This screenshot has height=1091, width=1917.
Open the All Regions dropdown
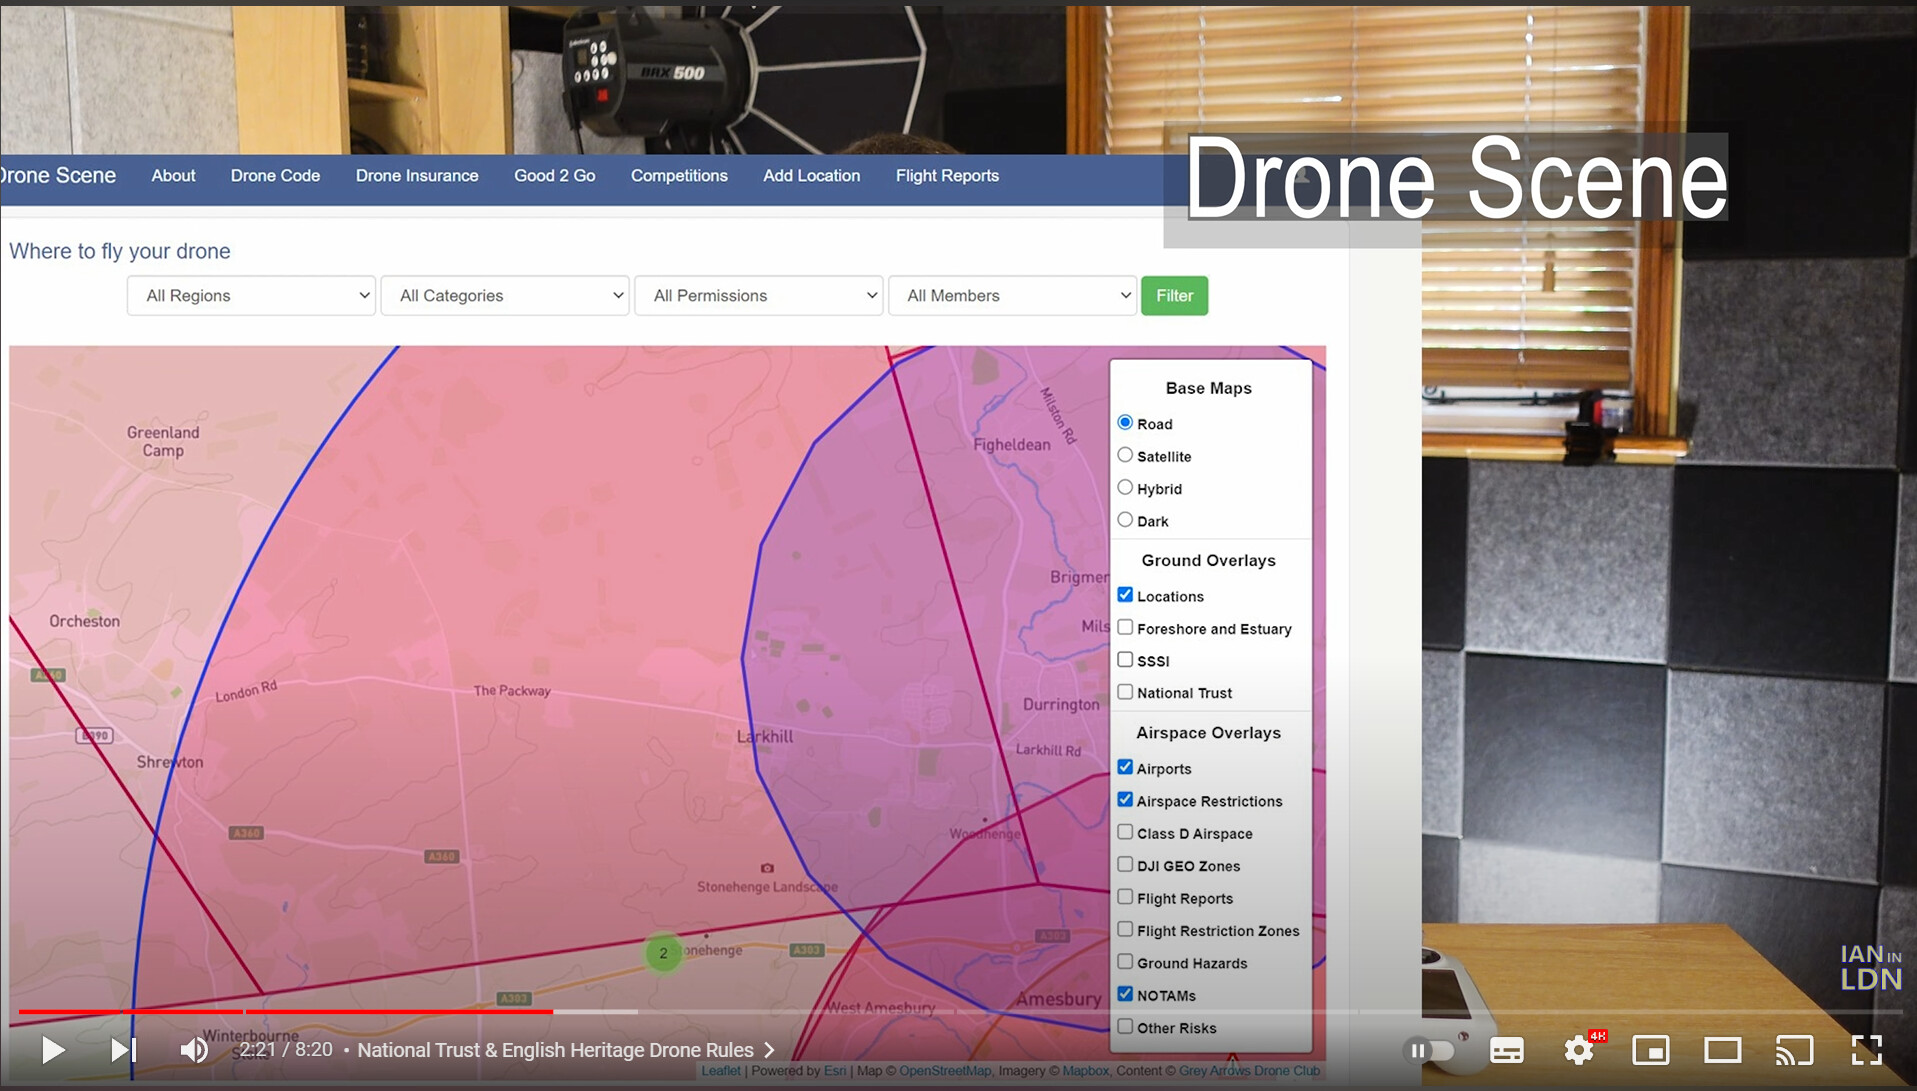250,295
